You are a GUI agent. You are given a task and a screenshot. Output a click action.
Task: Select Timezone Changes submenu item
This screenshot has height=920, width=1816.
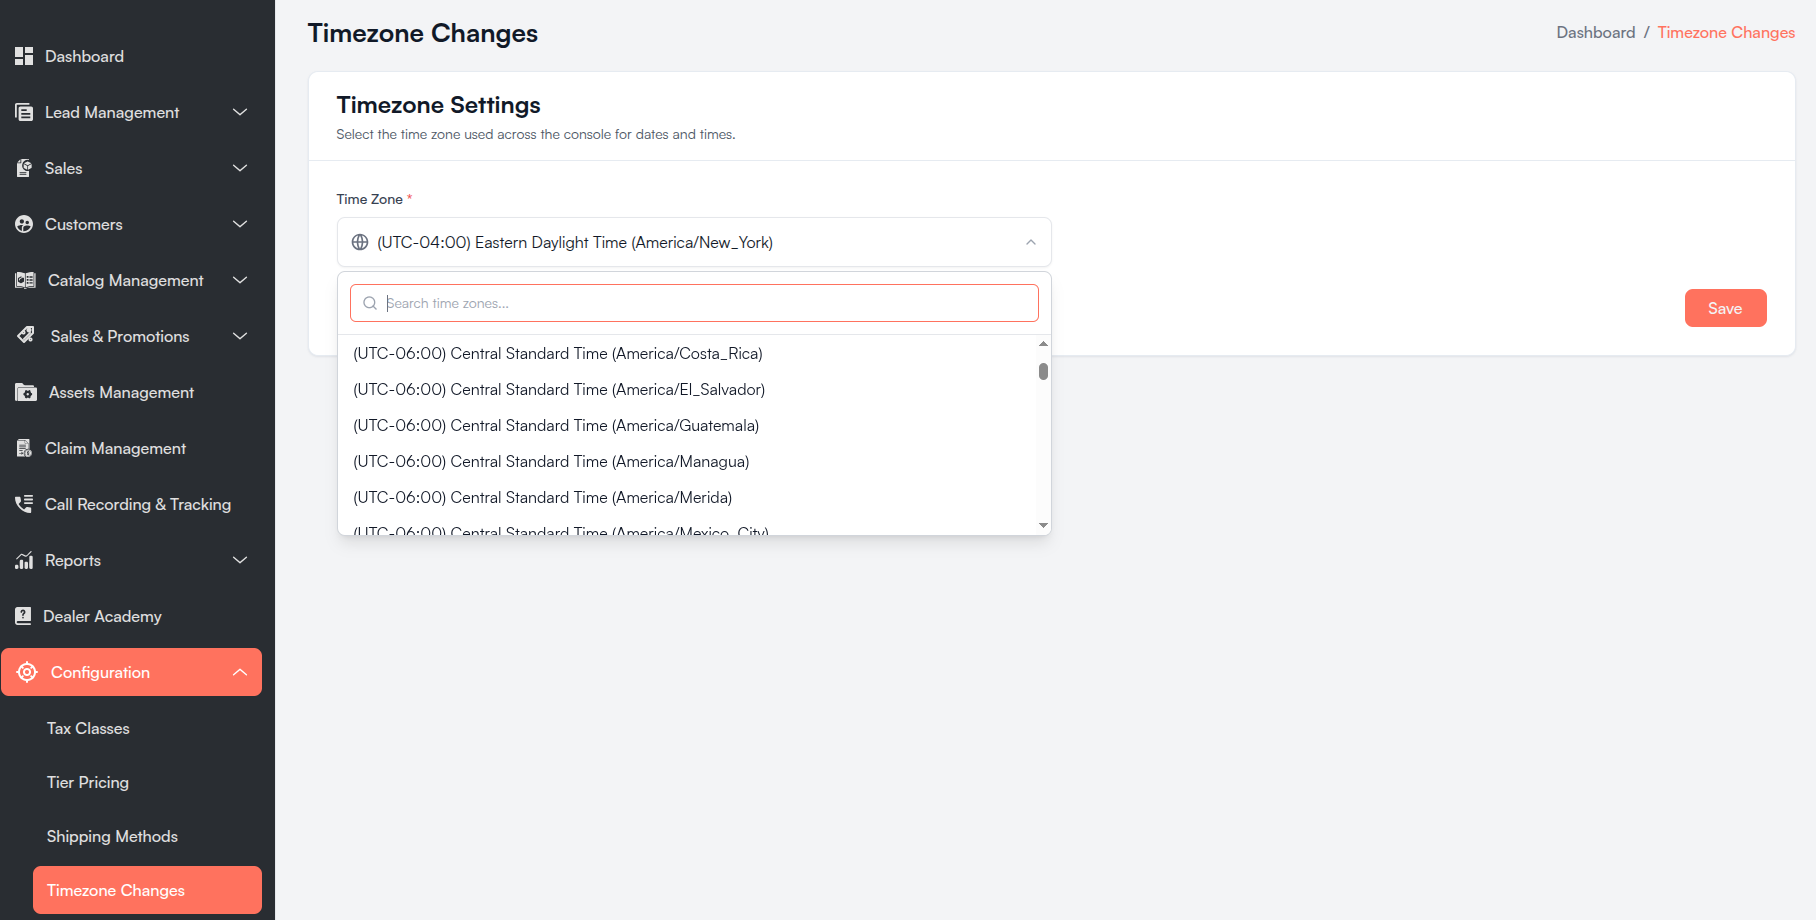[147, 890]
